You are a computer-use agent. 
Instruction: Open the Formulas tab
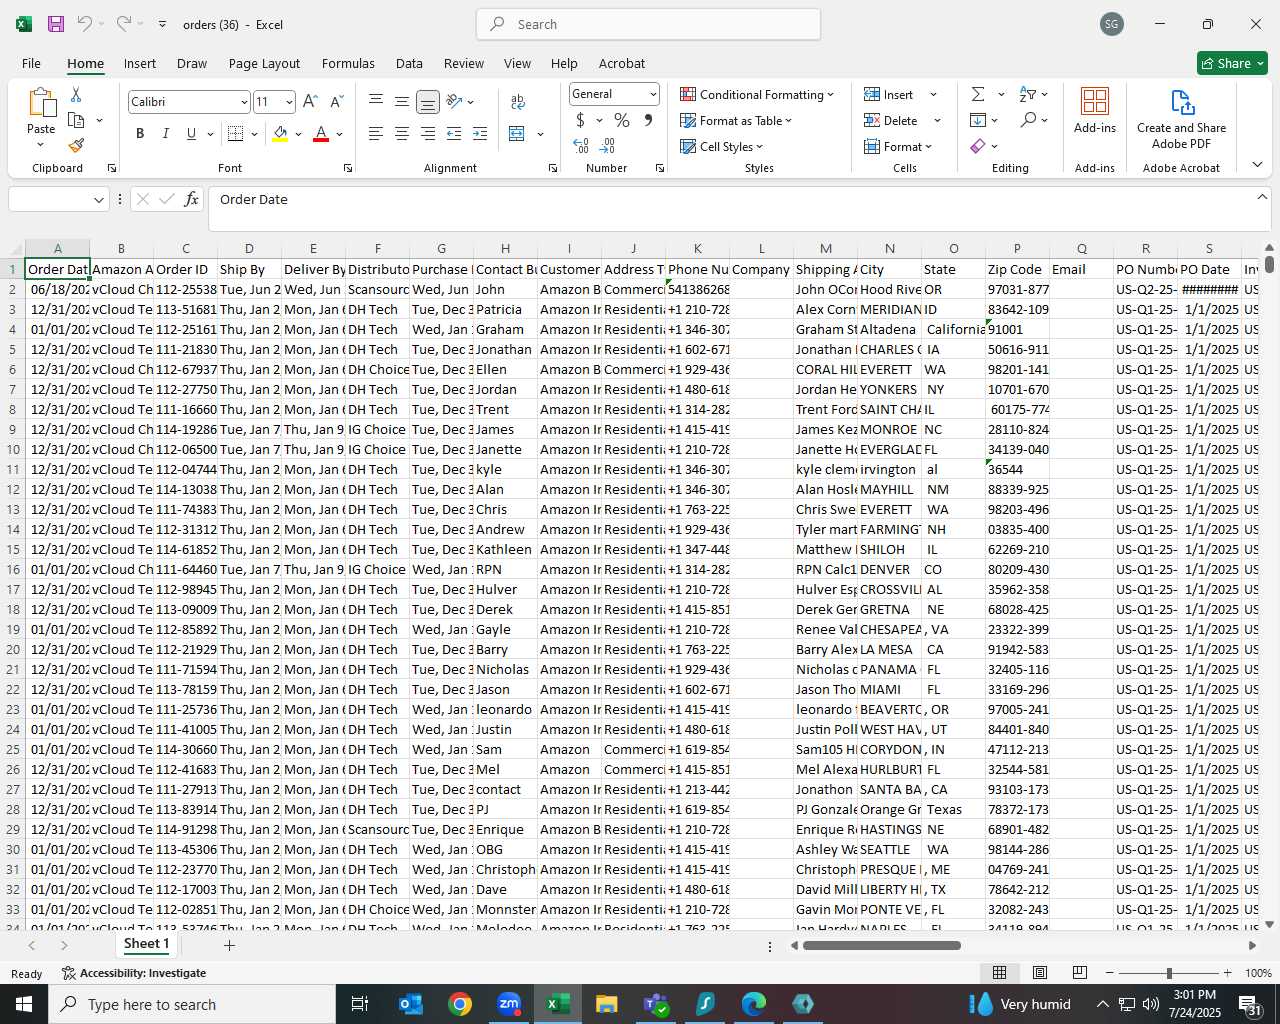(348, 63)
